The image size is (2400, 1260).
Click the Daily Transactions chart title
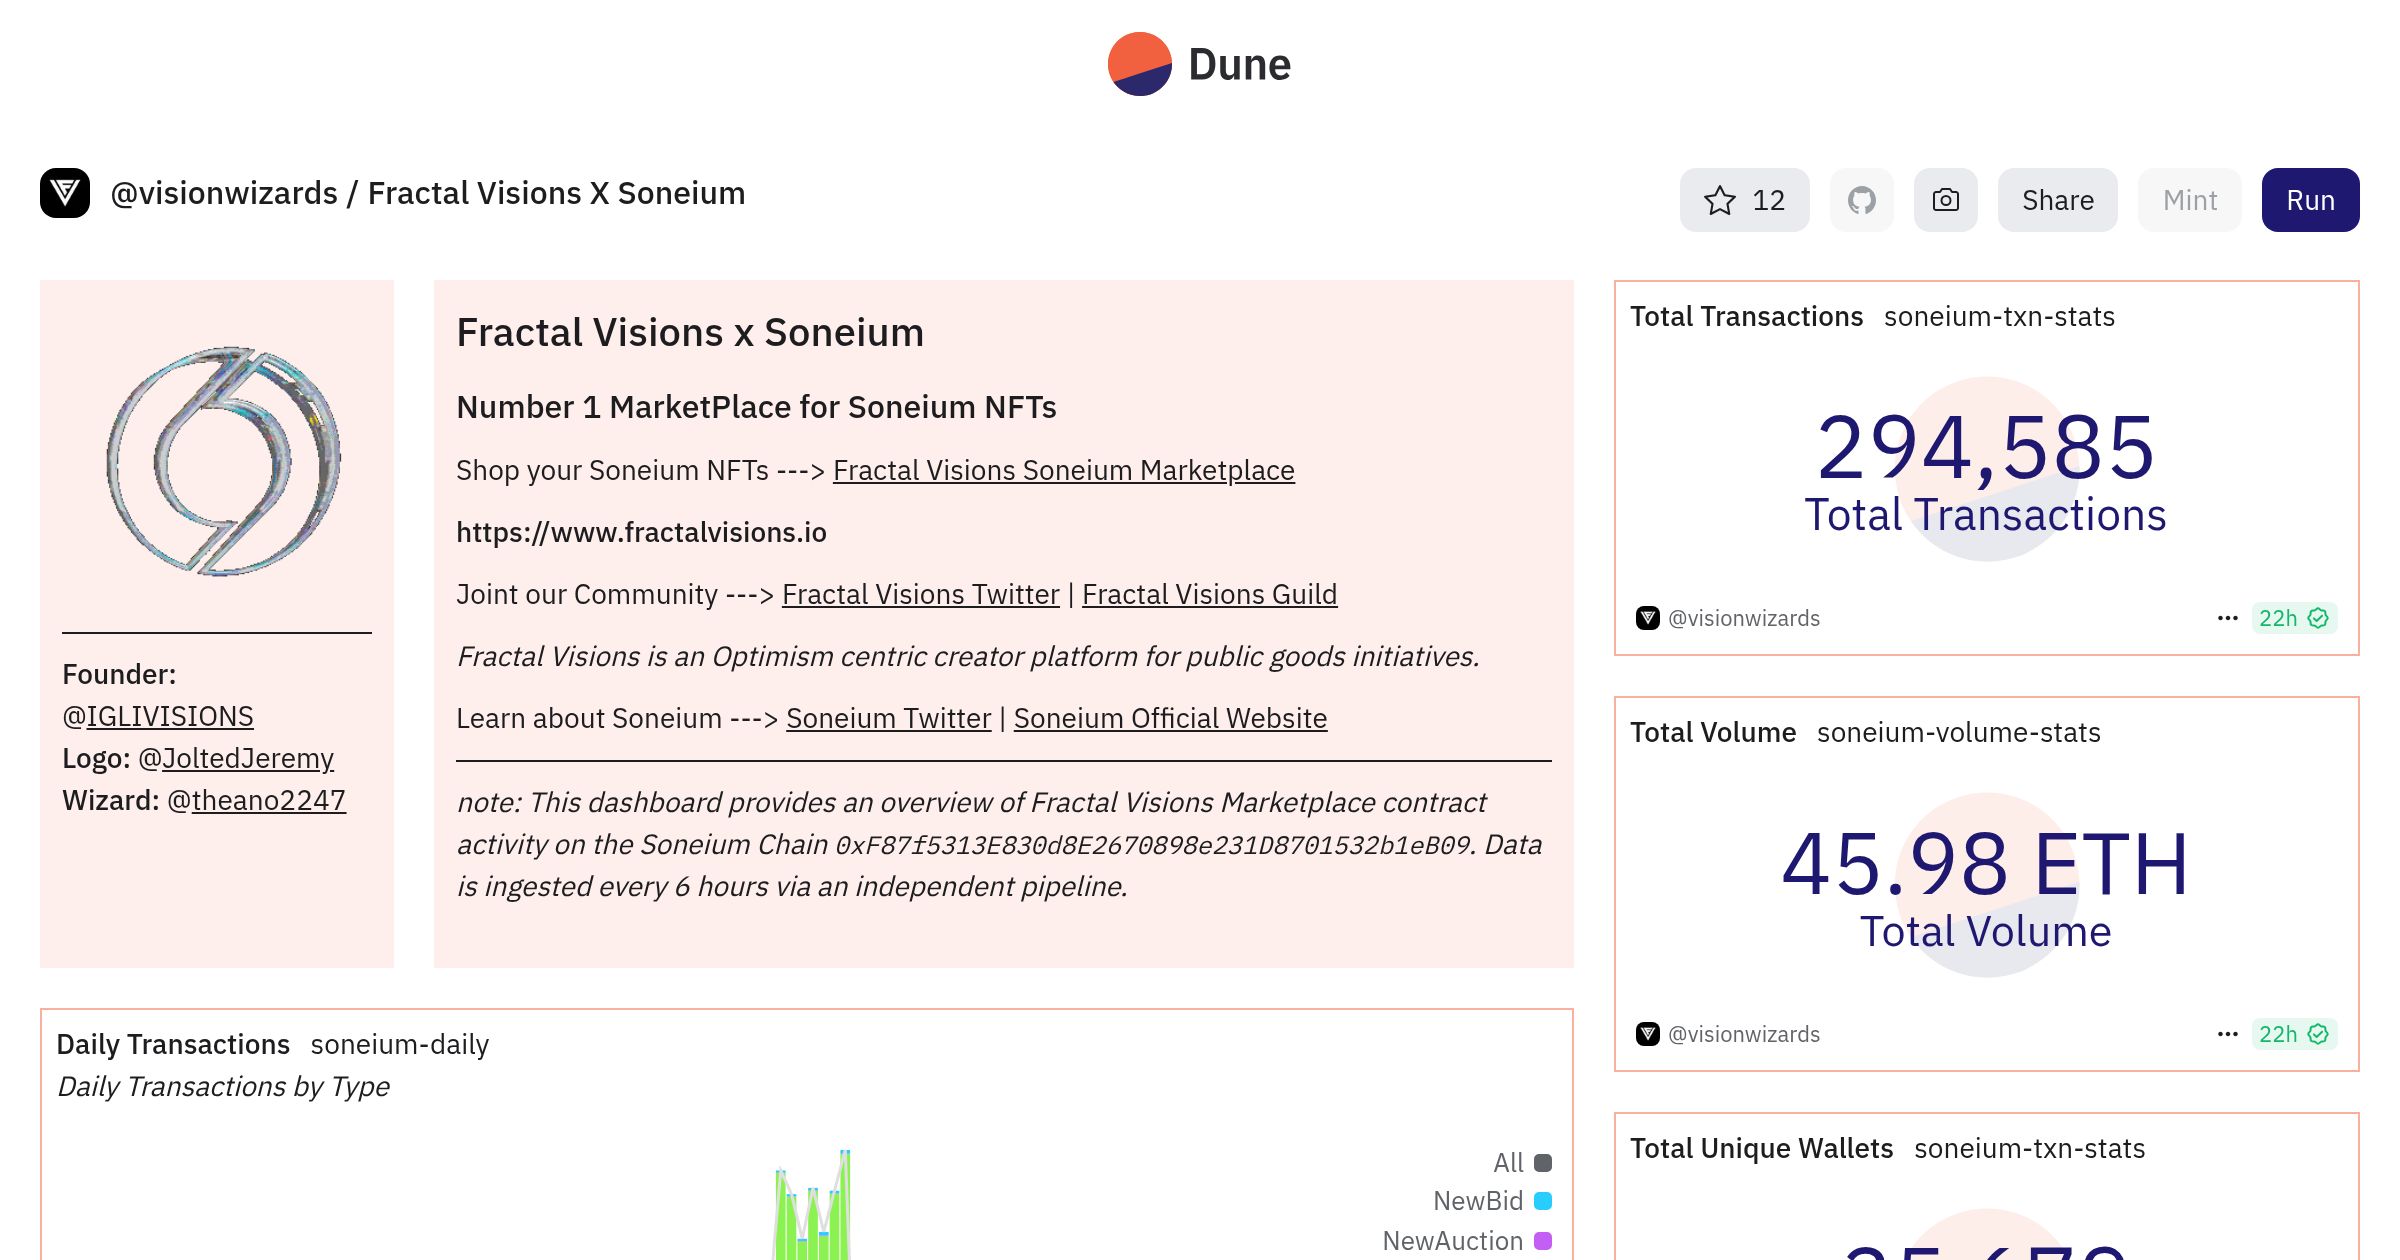click(x=173, y=1044)
